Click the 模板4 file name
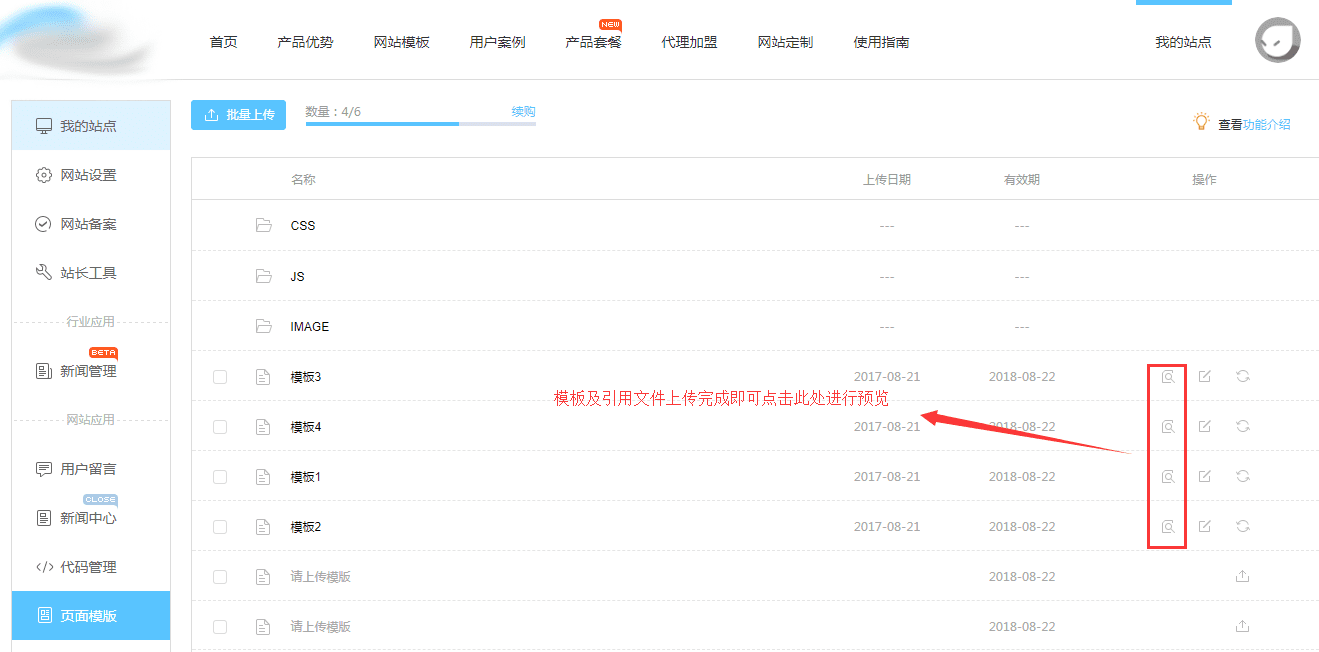 point(306,427)
